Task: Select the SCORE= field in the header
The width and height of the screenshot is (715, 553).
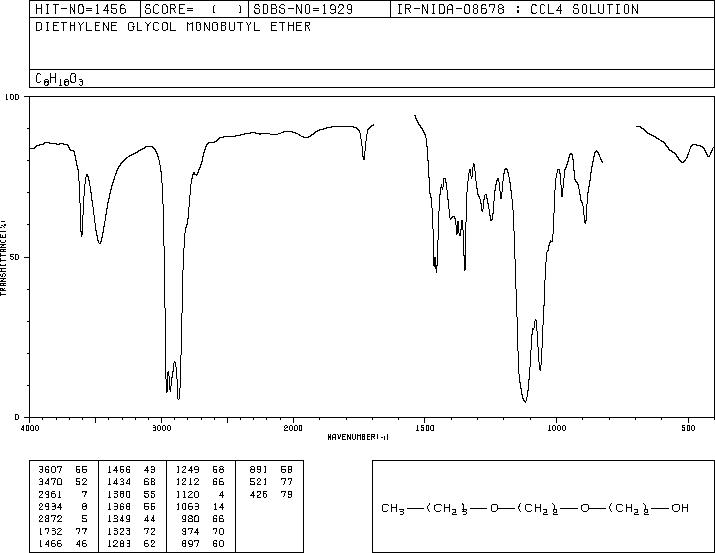Action: 193,9
